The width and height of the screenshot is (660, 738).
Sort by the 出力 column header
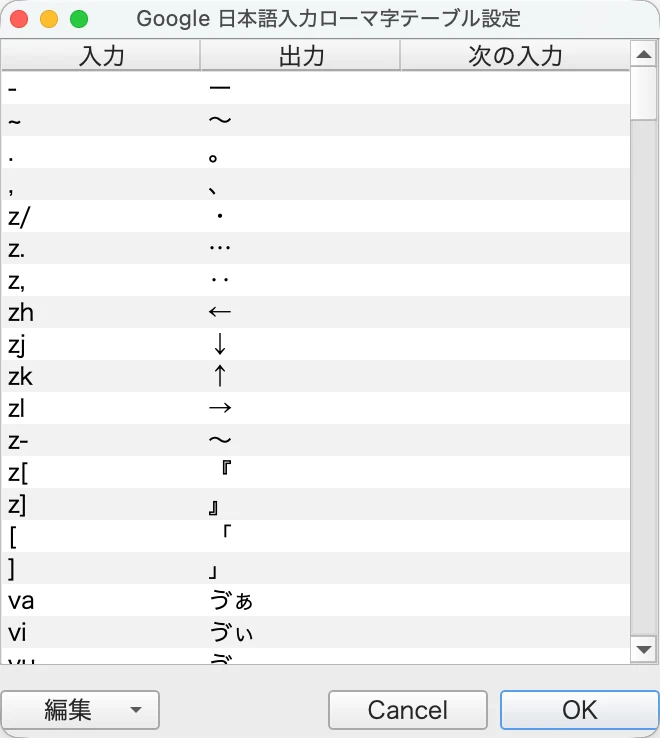click(300, 56)
